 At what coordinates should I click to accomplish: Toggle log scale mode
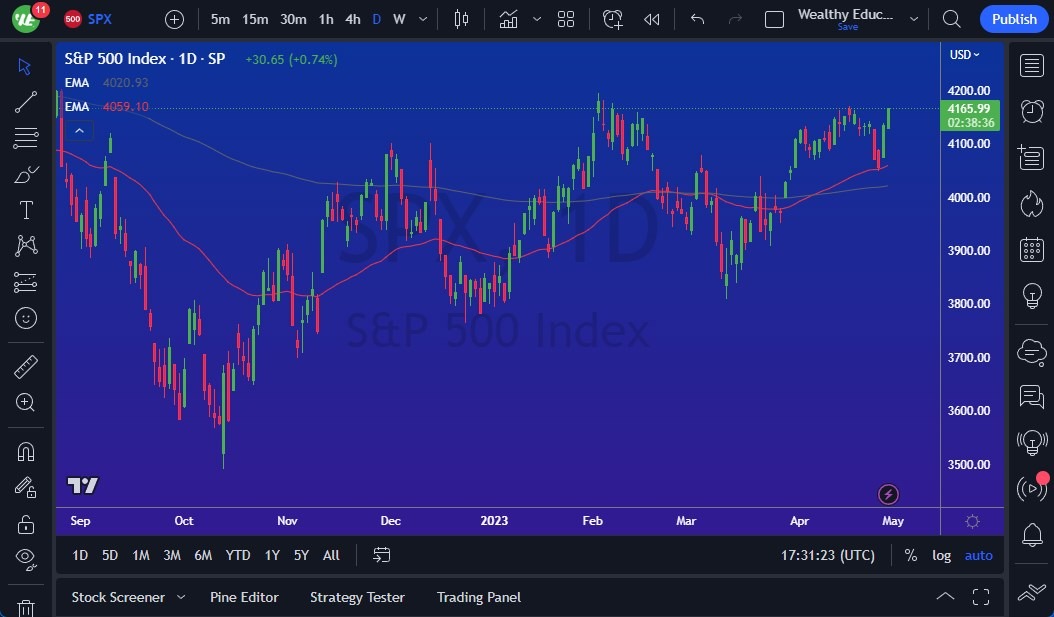click(x=941, y=555)
